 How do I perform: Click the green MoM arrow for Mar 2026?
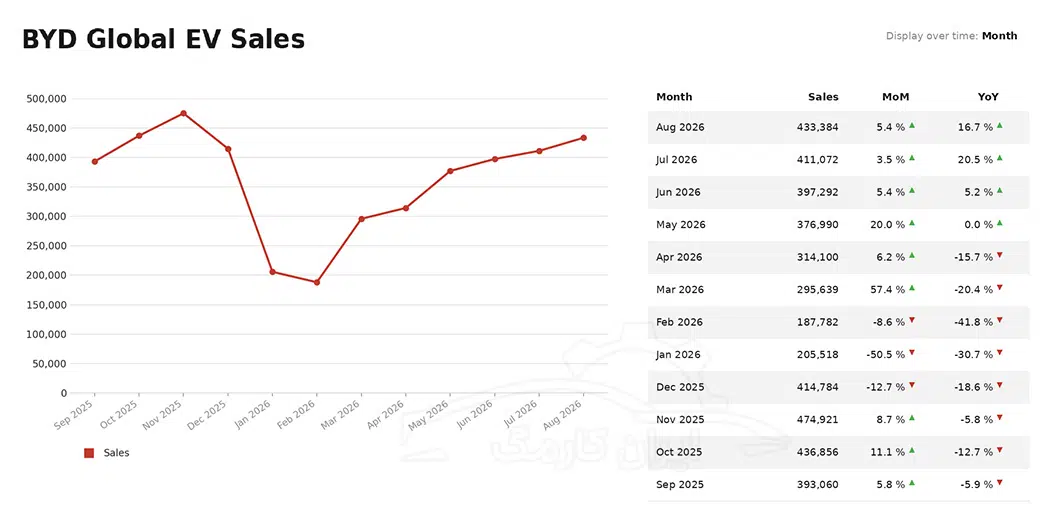click(912, 288)
